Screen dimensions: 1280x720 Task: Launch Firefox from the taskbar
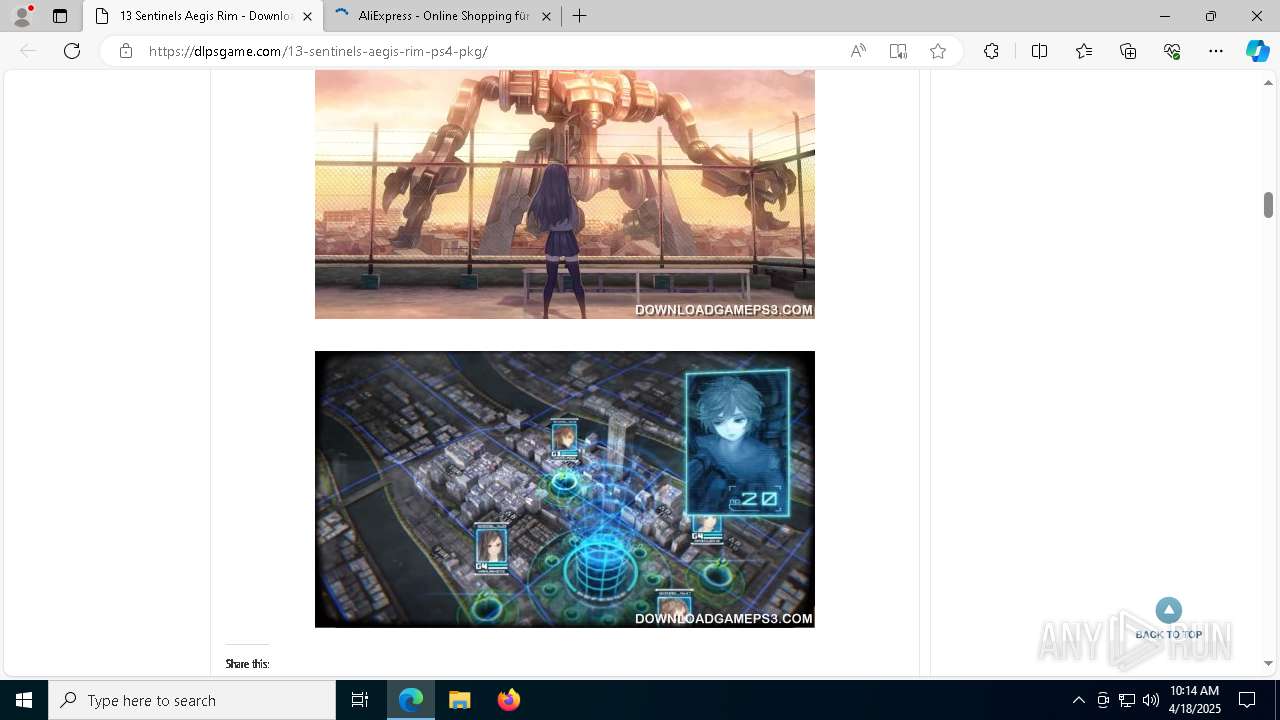point(508,700)
